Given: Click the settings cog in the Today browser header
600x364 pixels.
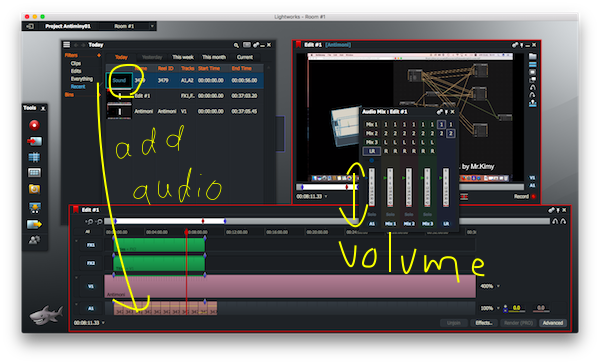Looking at the screenshot, I should [255, 45].
